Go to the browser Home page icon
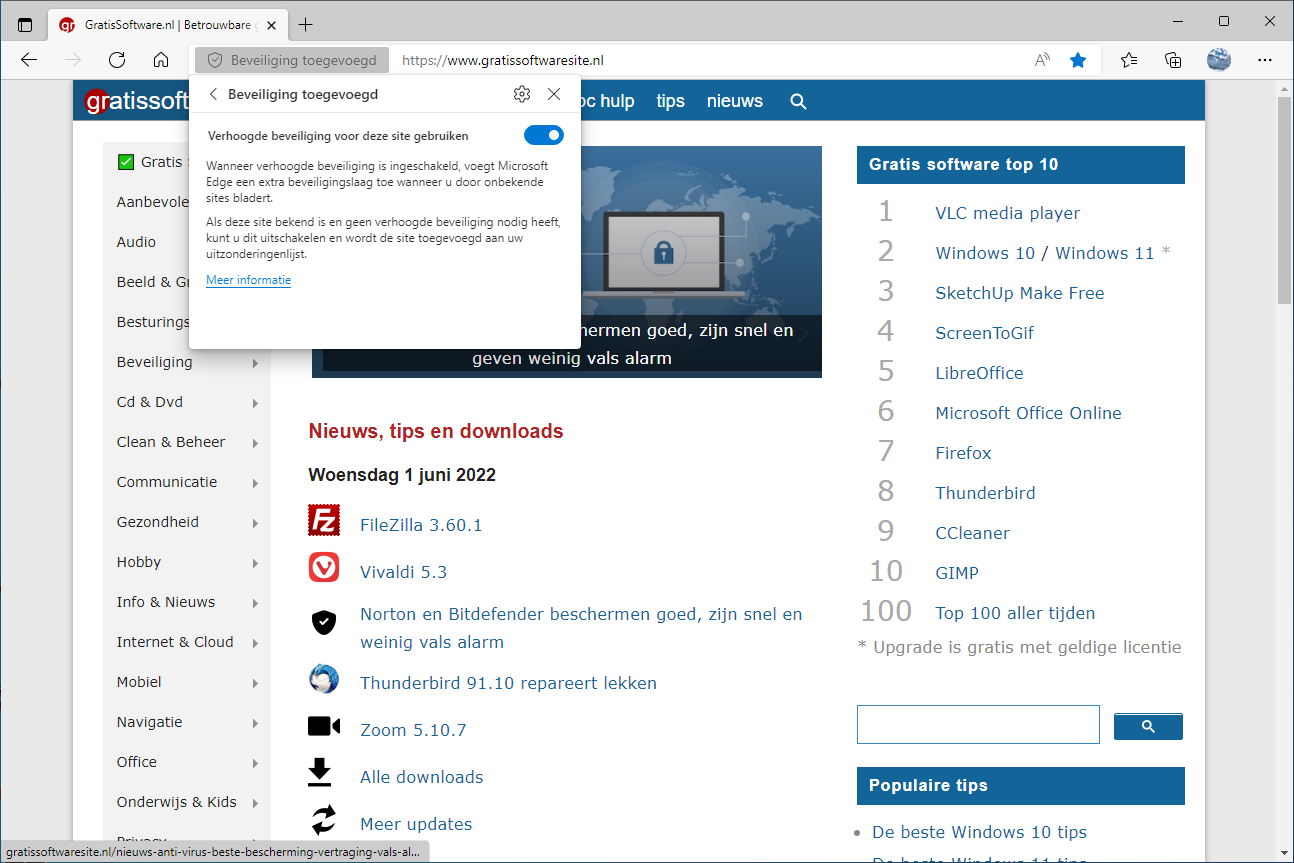 pos(161,60)
